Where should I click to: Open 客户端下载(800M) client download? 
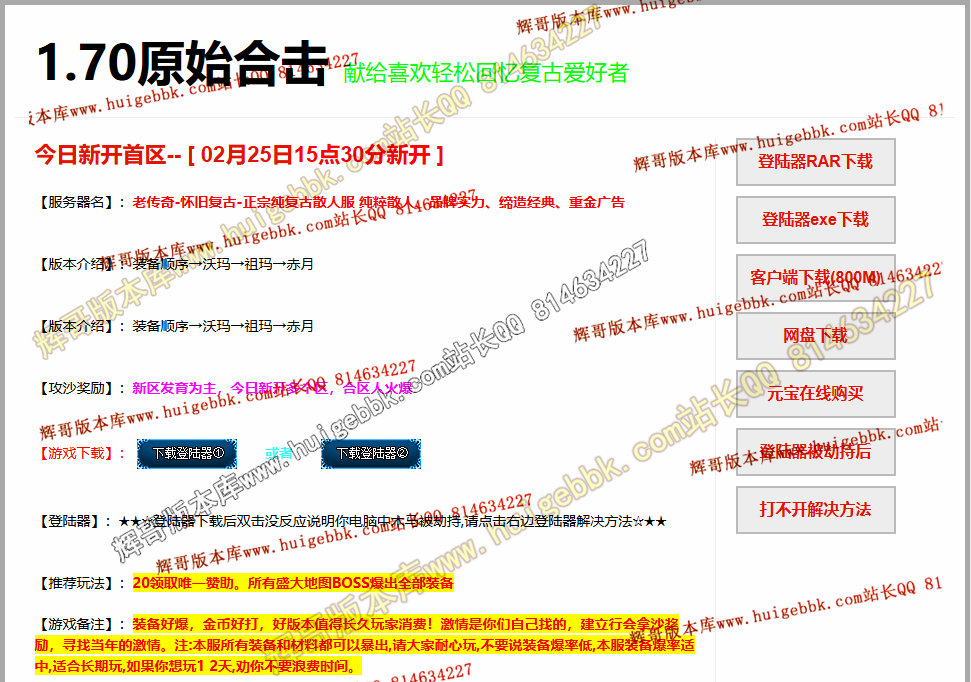pyautogui.click(x=815, y=278)
